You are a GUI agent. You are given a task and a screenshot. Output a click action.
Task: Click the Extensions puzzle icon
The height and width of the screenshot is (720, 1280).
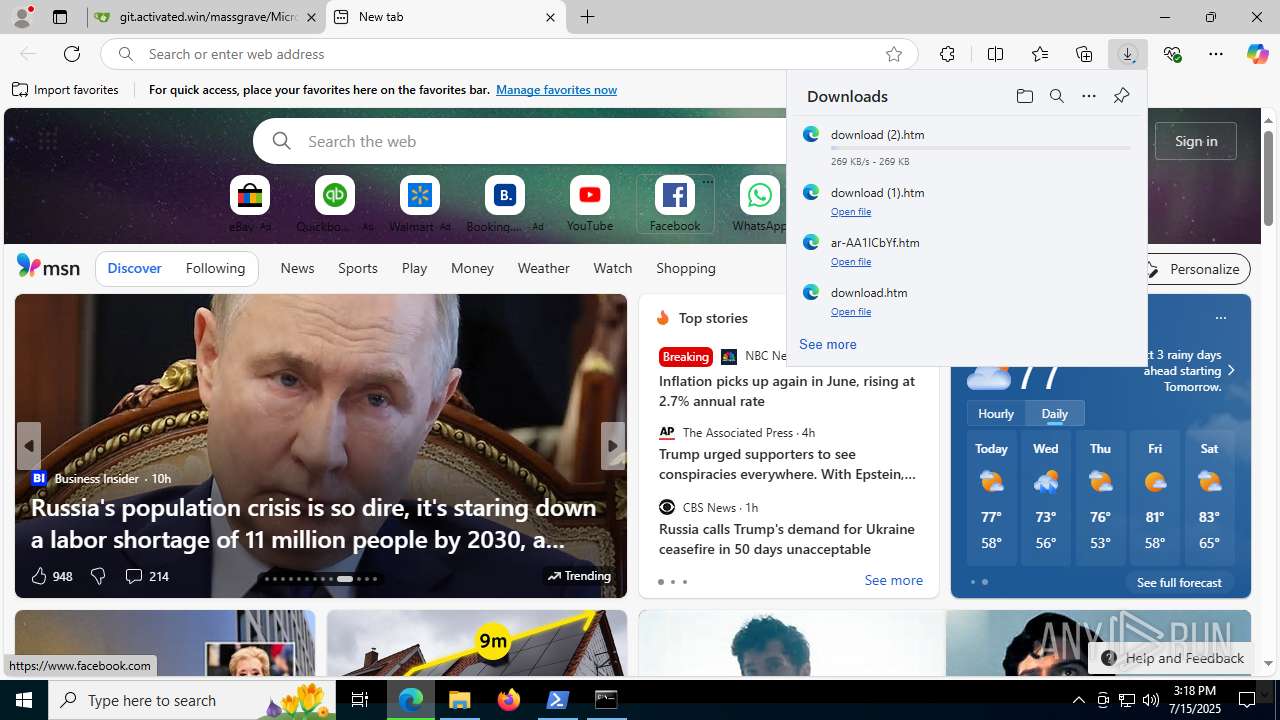pos(947,54)
